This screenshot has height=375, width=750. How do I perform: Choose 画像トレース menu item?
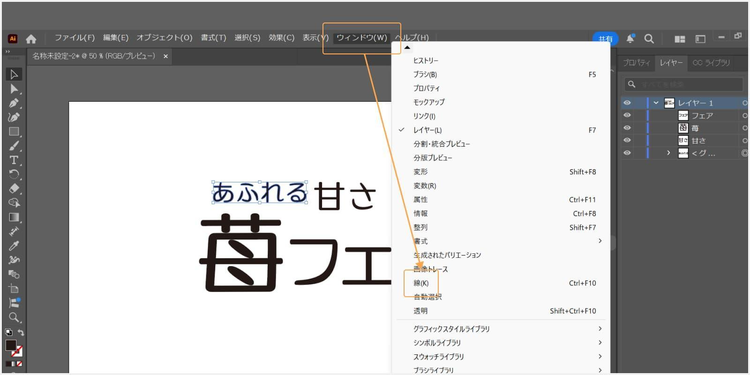(x=501, y=269)
